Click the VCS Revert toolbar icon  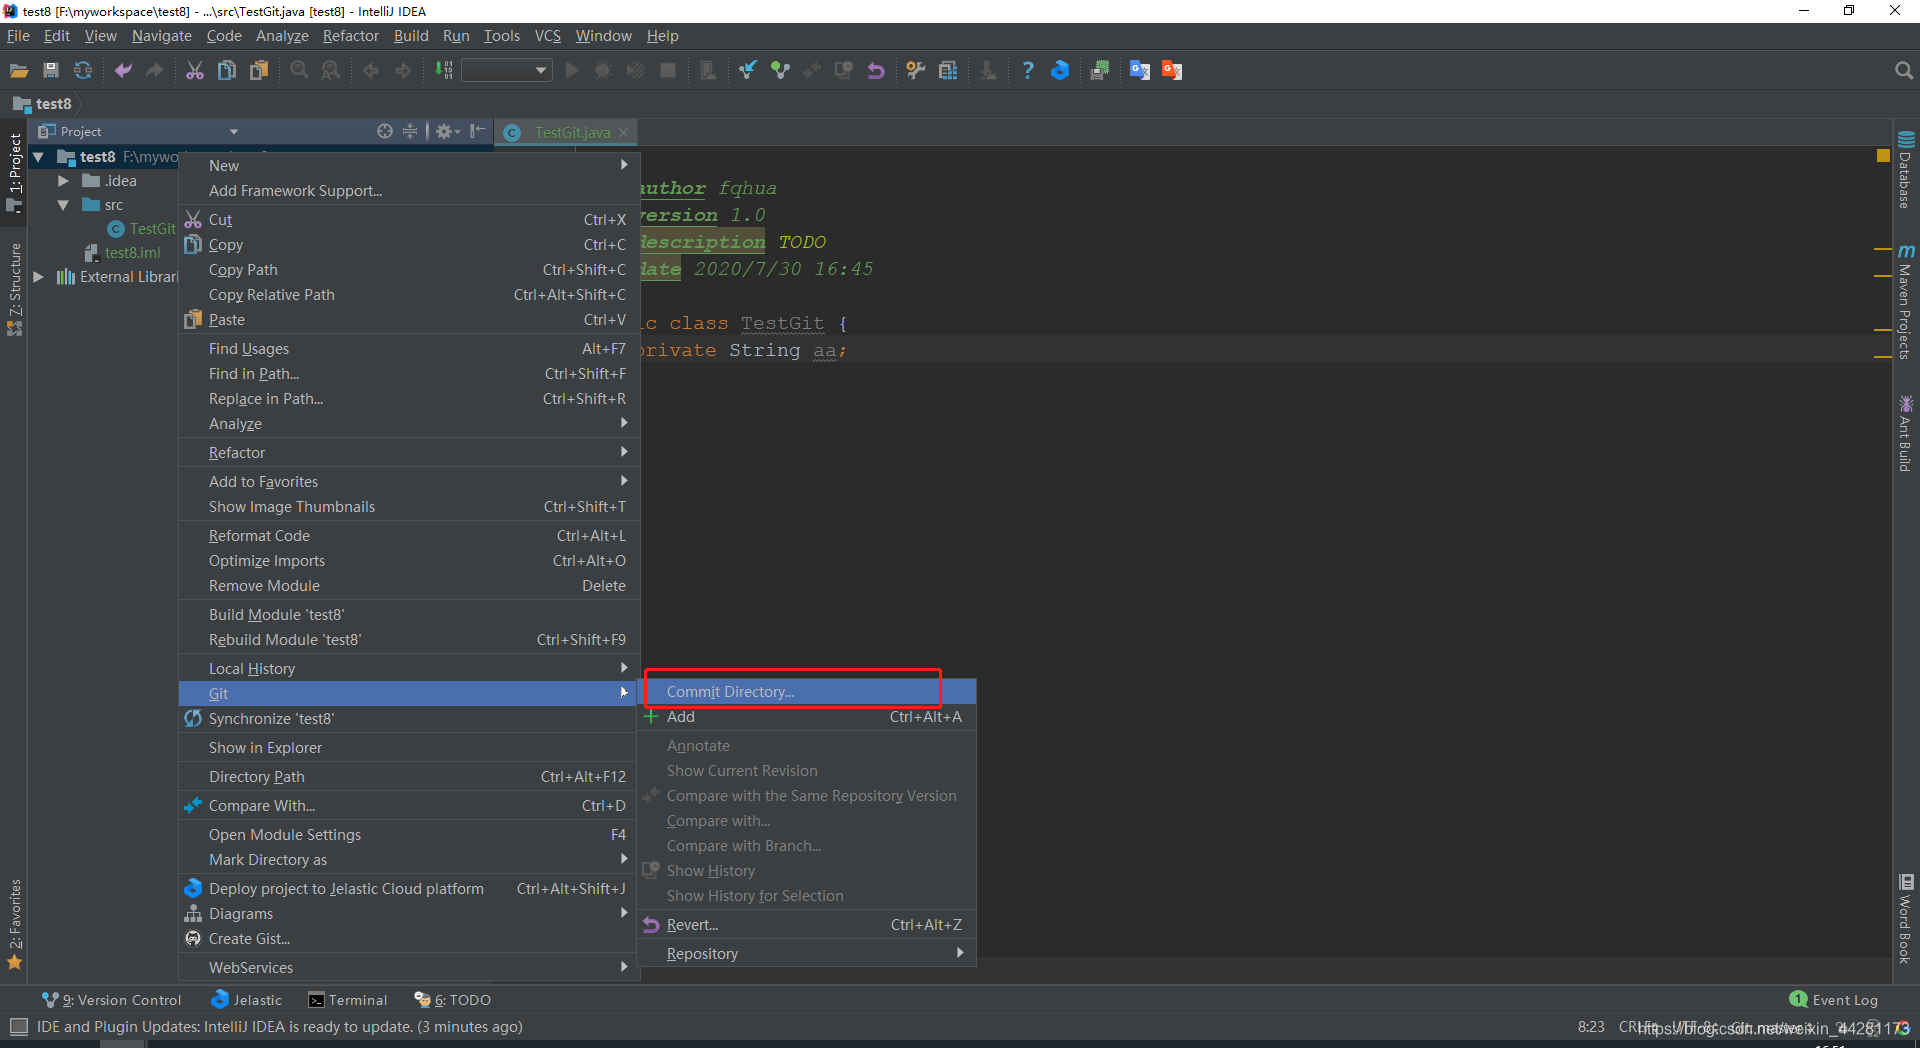(876, 70)
